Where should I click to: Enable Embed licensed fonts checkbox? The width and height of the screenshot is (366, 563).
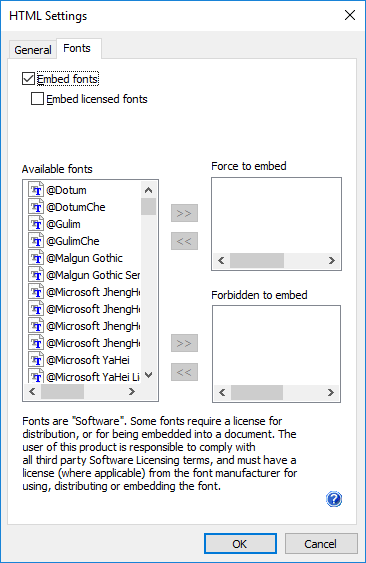pos(37,99)
